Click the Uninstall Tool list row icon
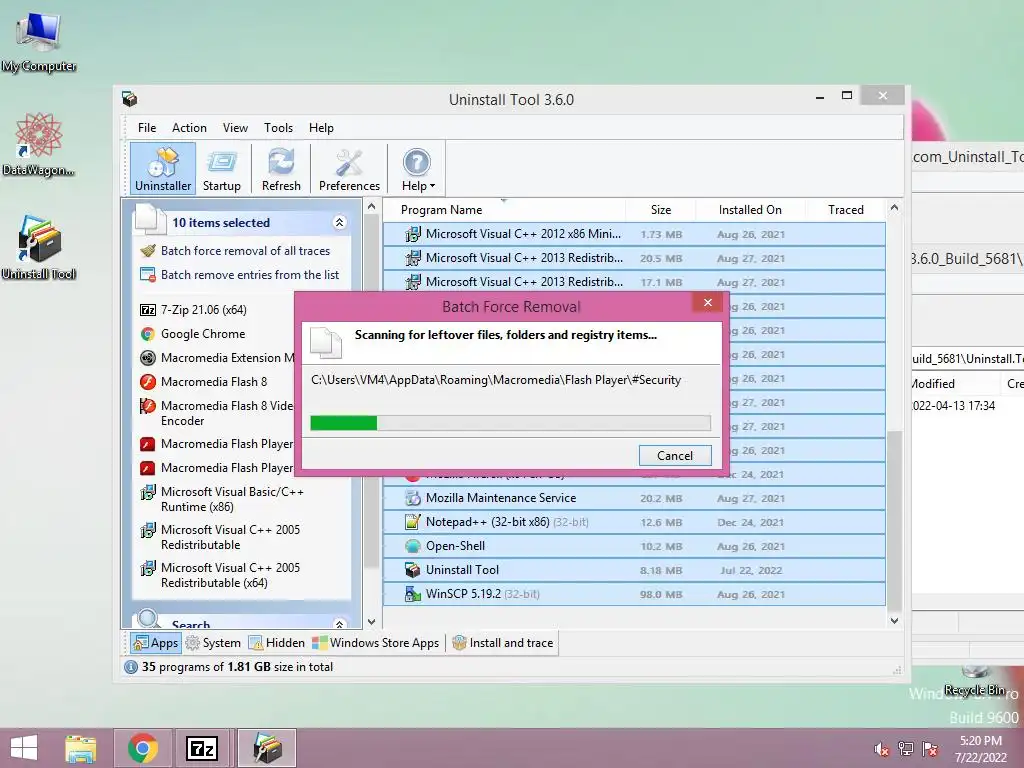 (x=413, y=570)
